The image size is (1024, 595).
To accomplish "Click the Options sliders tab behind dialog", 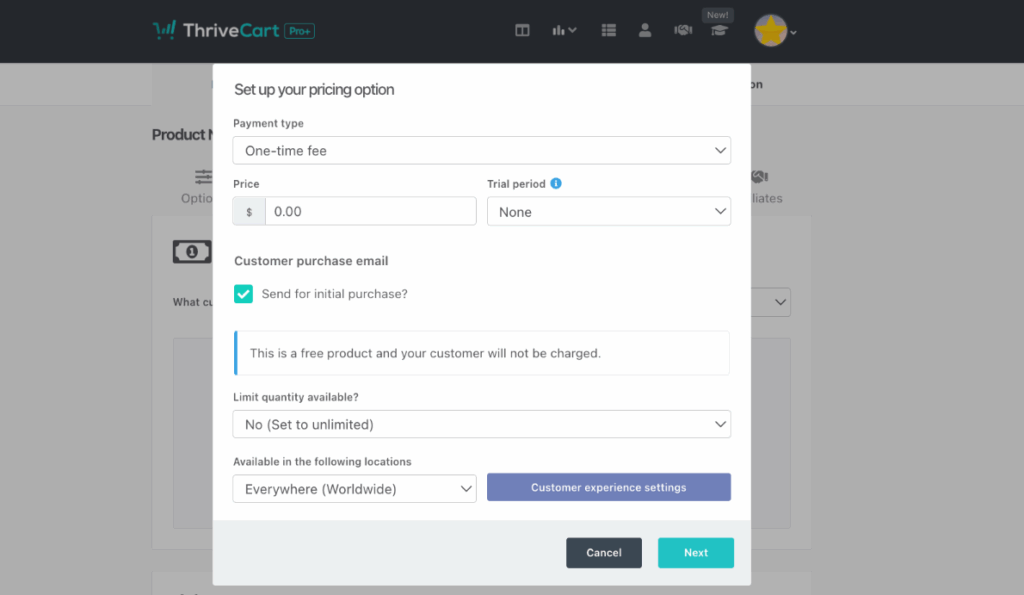I will (200, 186).
